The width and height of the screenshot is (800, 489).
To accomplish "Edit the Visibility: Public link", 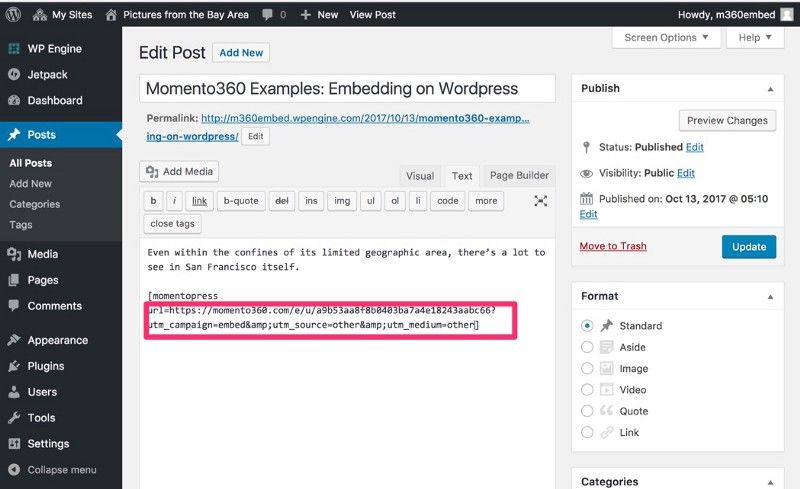I will 686,173.
